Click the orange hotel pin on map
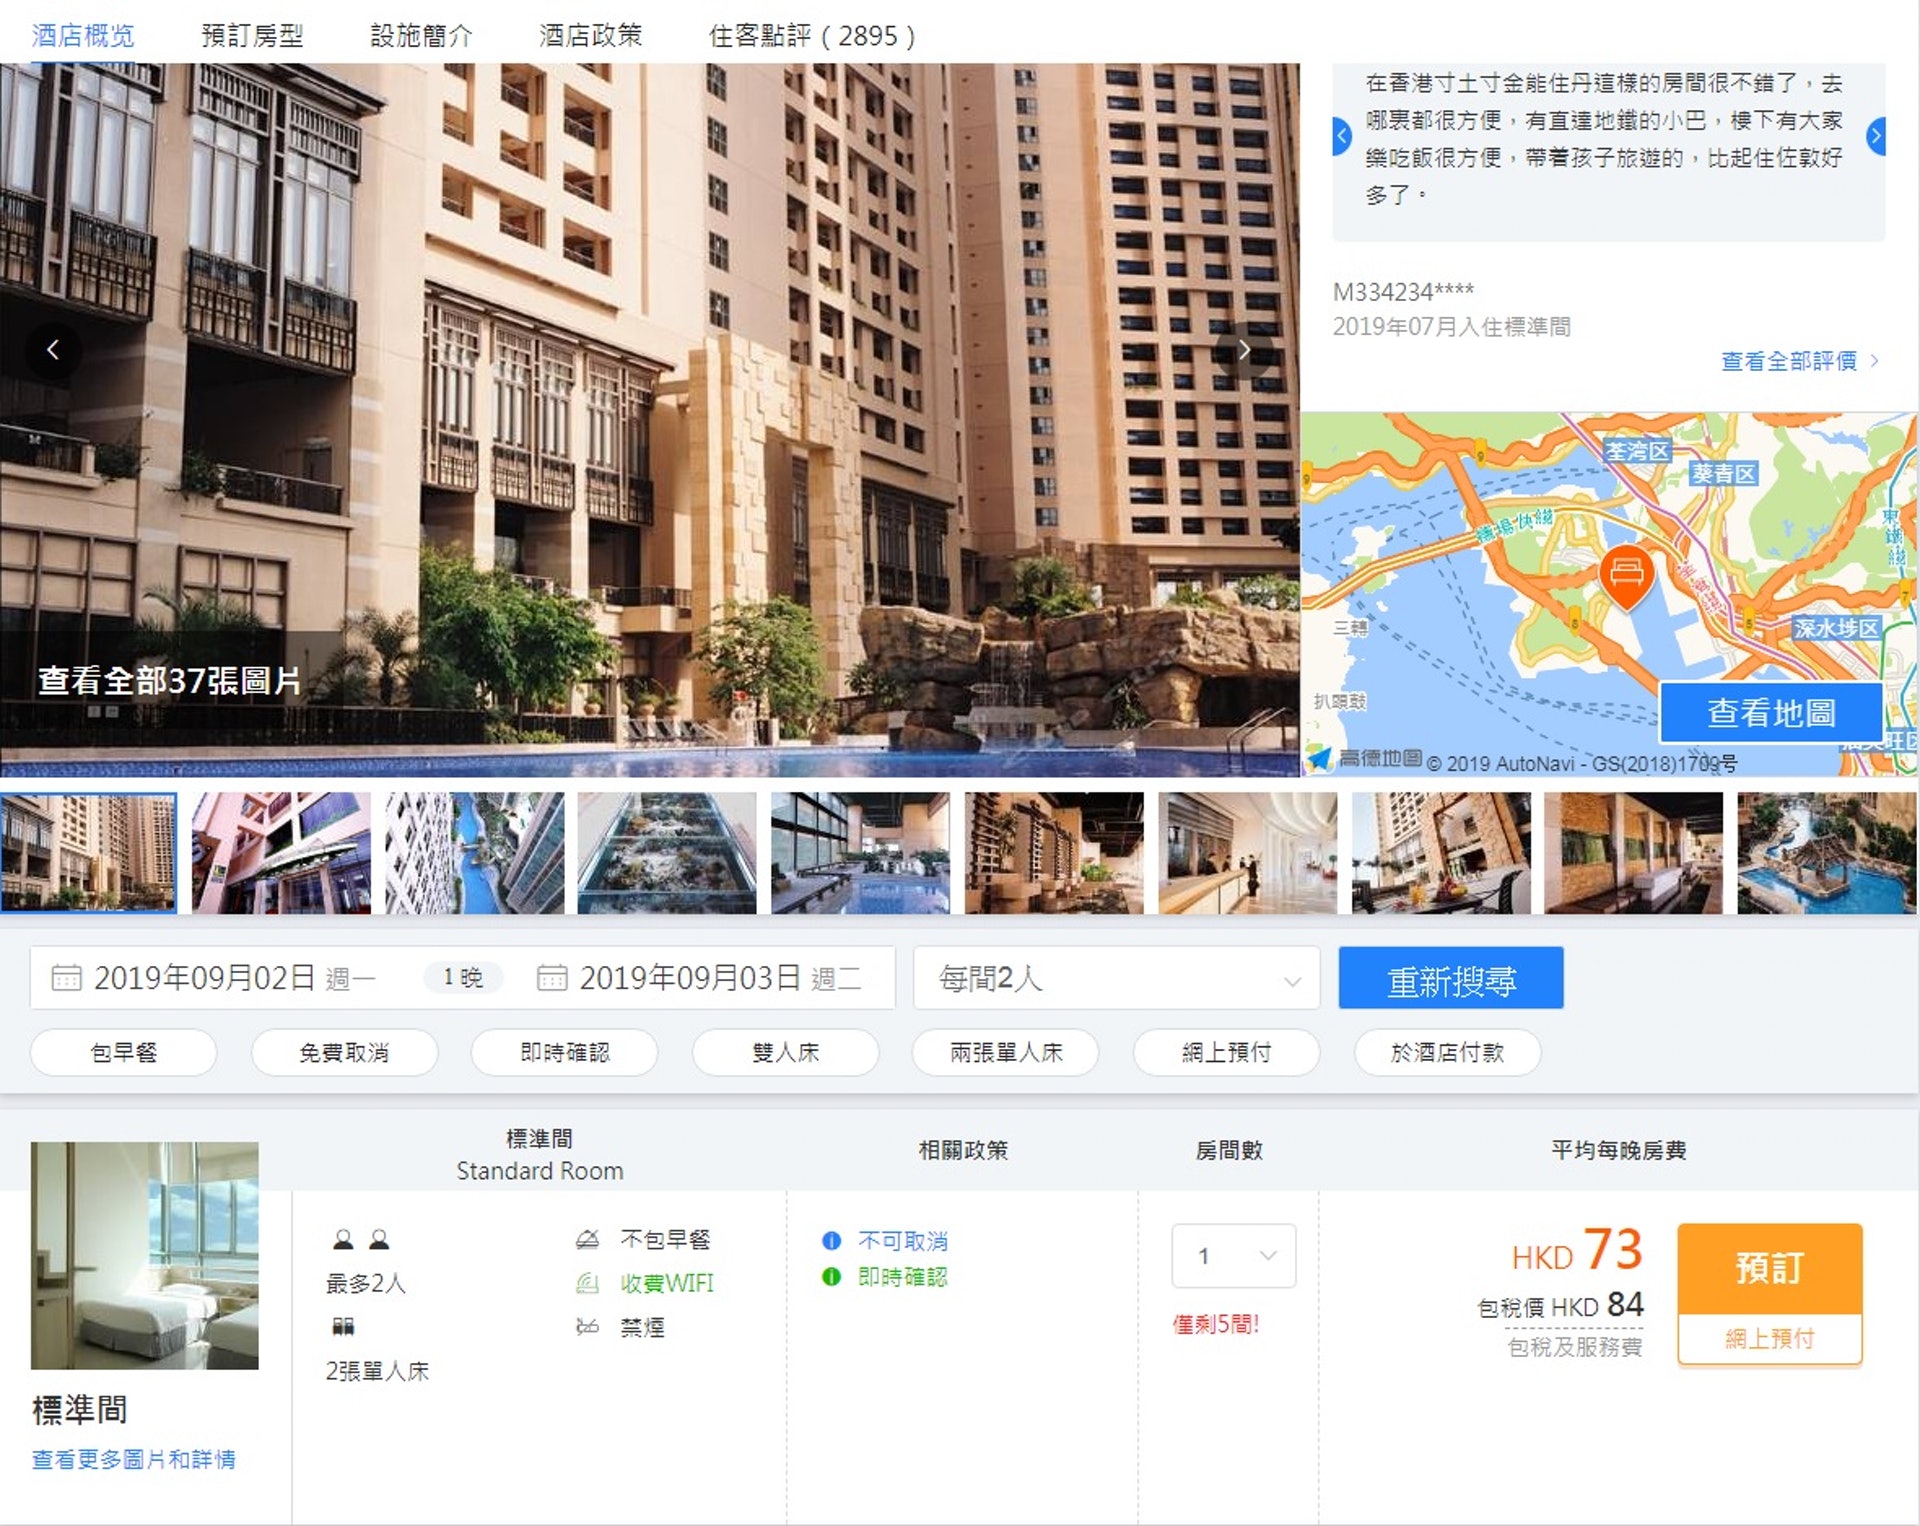This screenshot has width=1920, height=1526. [1626, 575]
